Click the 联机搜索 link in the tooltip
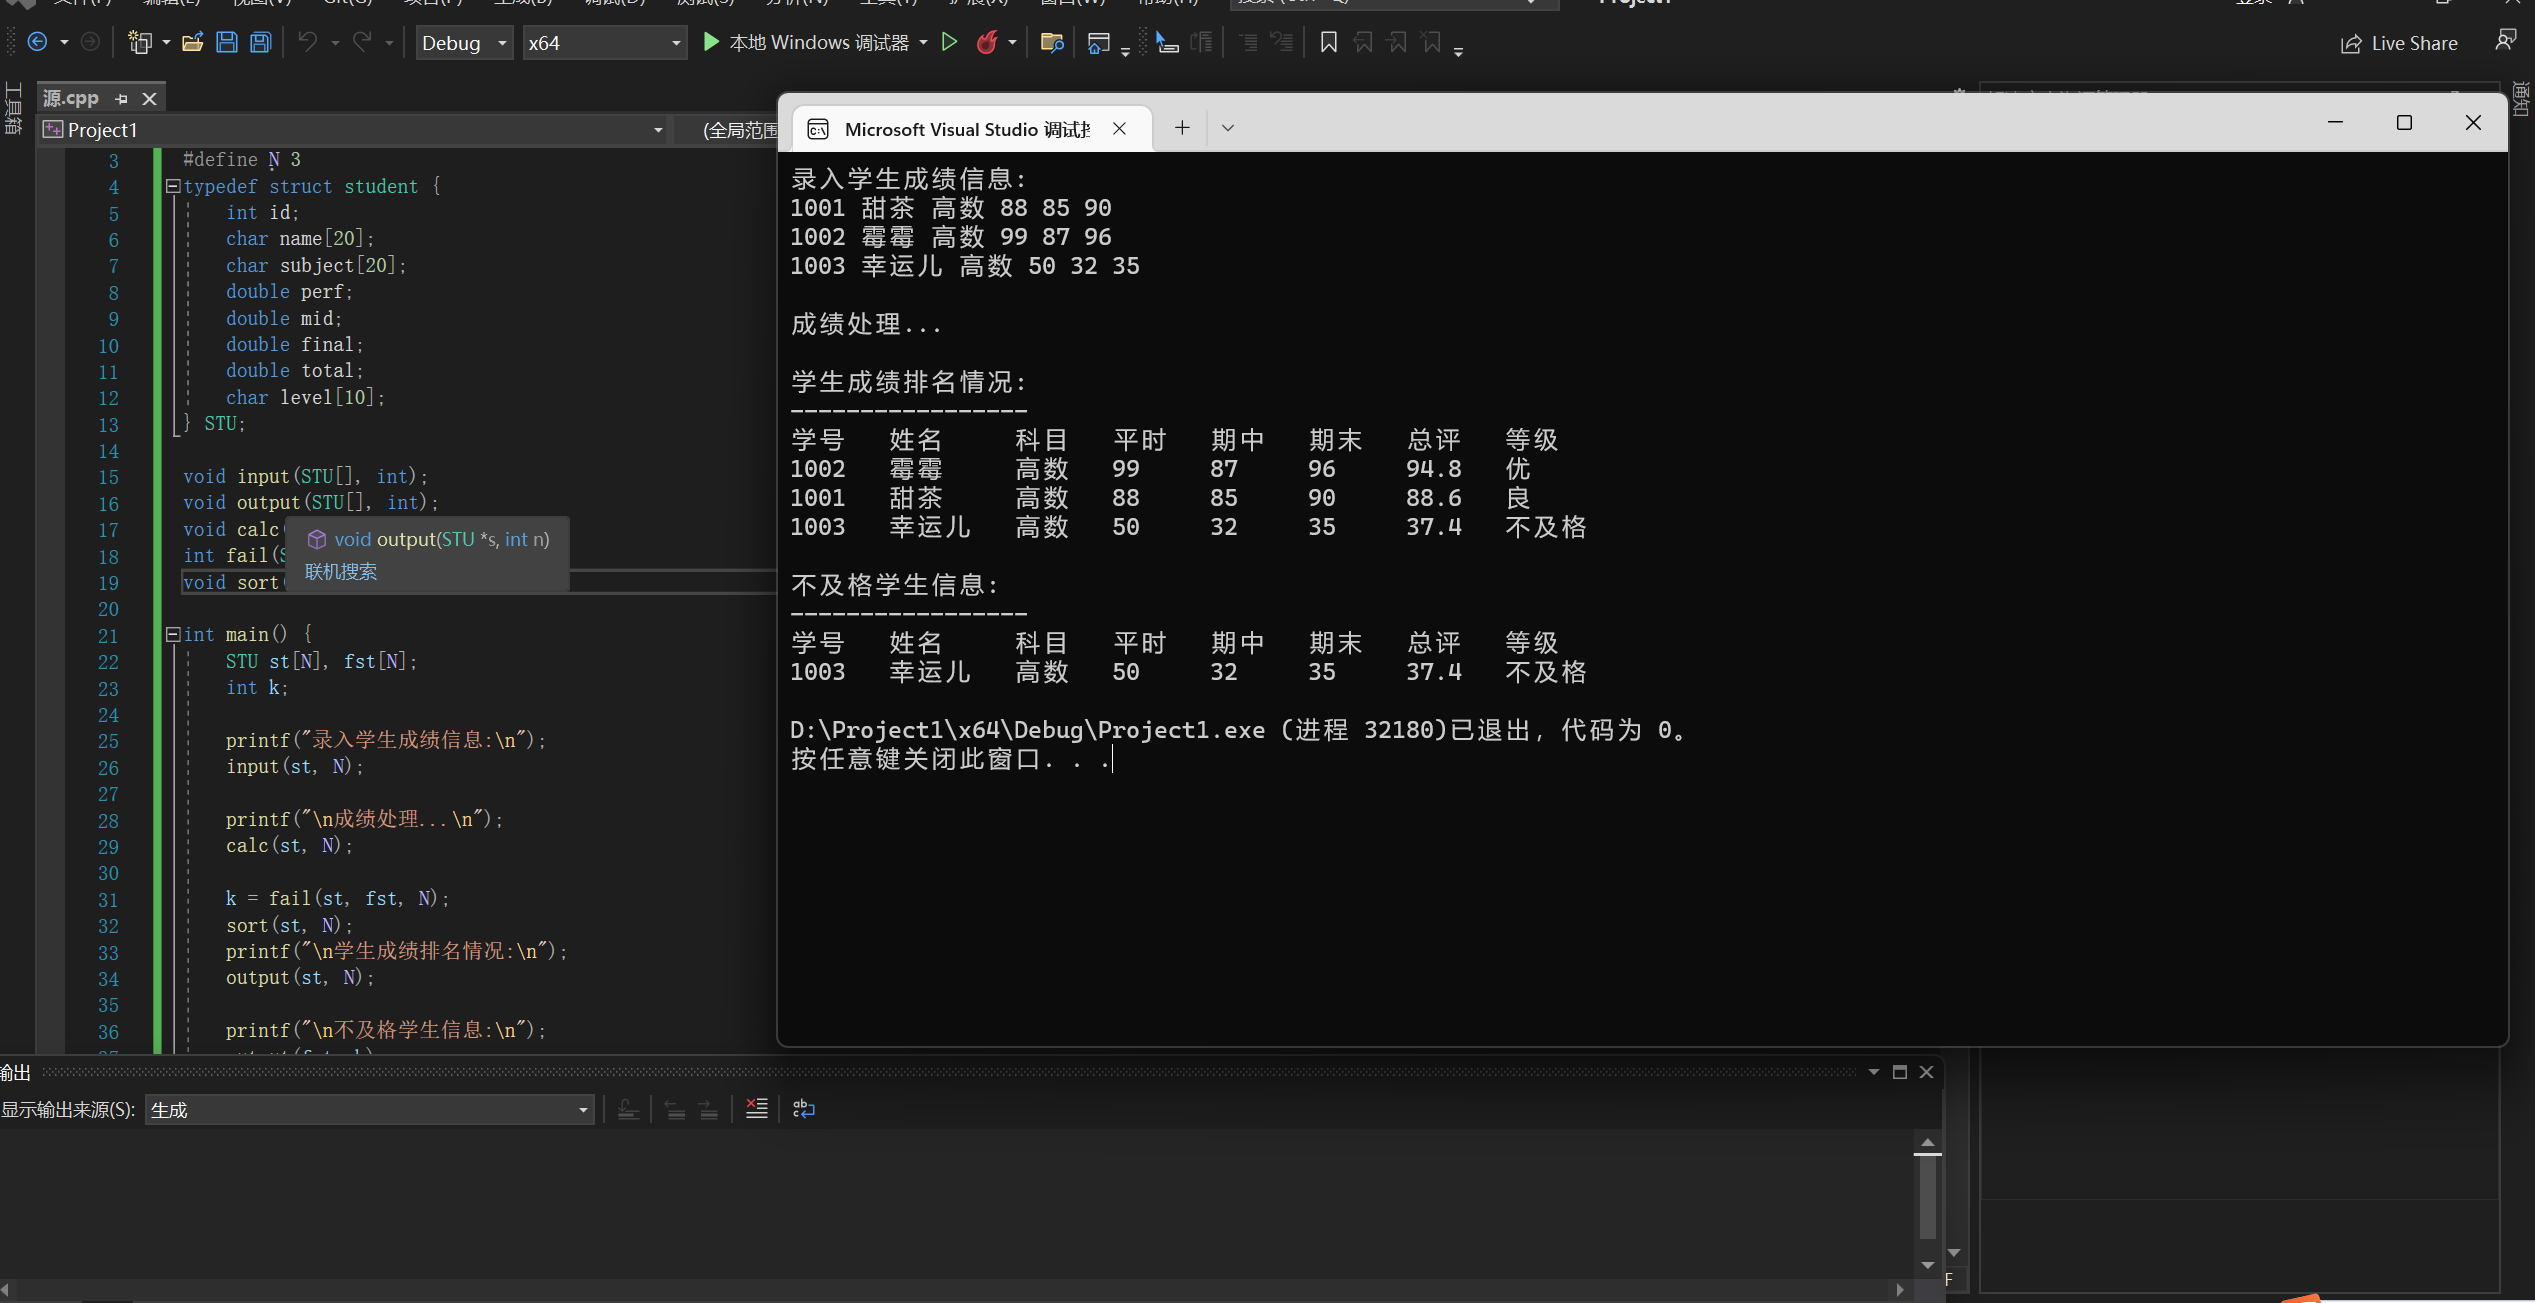Screen dimensions: 2535x1303 tap(341, 572)
